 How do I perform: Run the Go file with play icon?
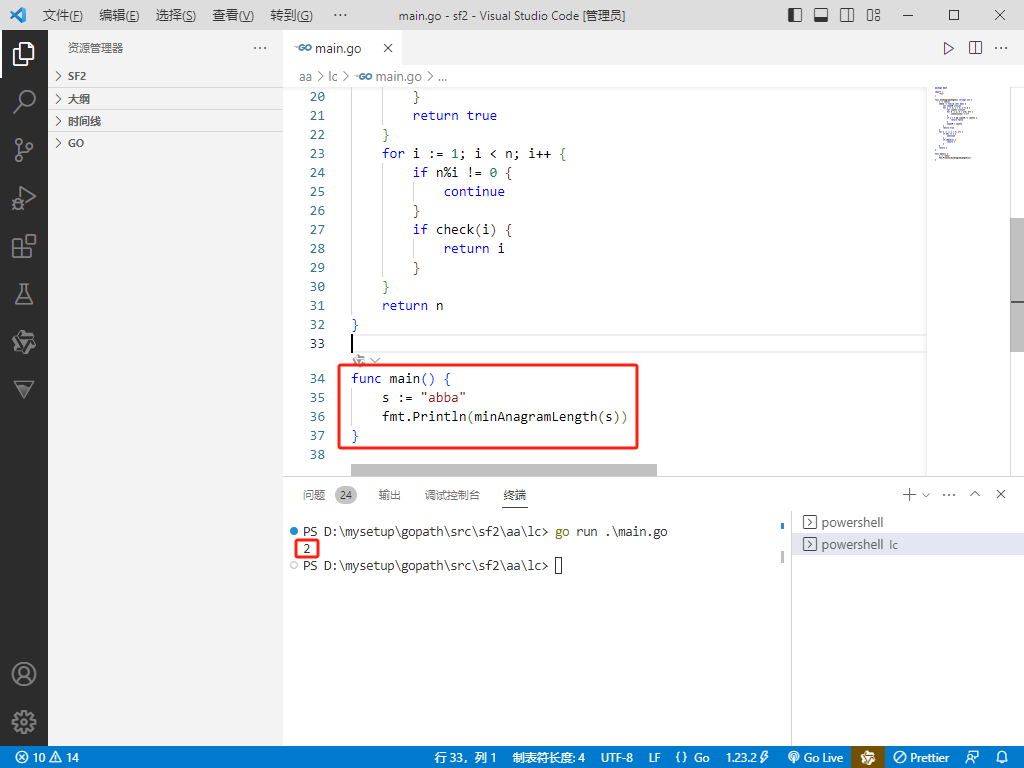click(948, 48)
